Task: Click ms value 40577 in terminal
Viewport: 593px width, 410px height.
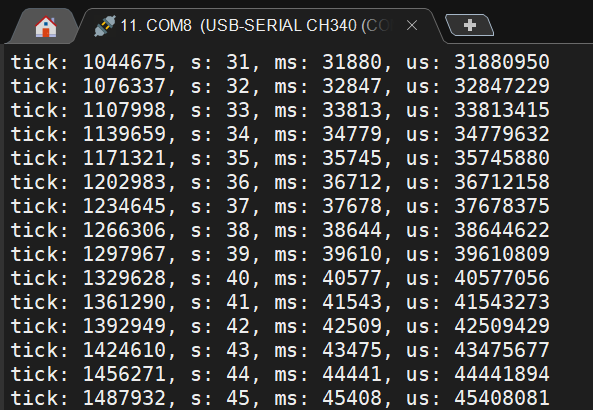Action: (352, 278)
